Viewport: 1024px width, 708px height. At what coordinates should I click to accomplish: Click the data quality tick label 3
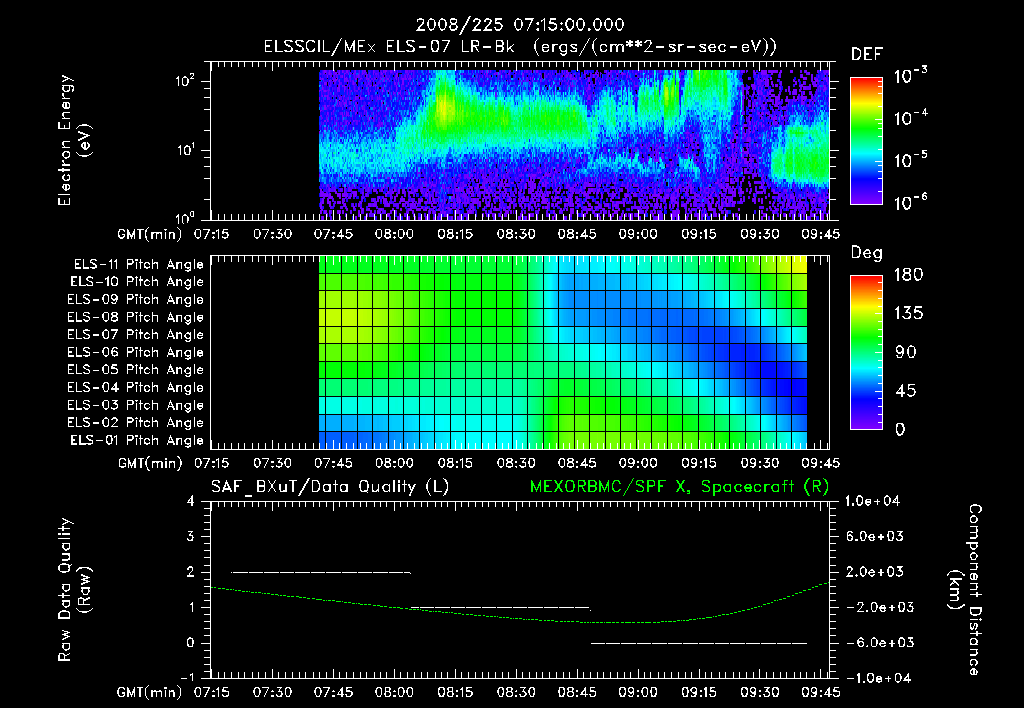[191, 536]
